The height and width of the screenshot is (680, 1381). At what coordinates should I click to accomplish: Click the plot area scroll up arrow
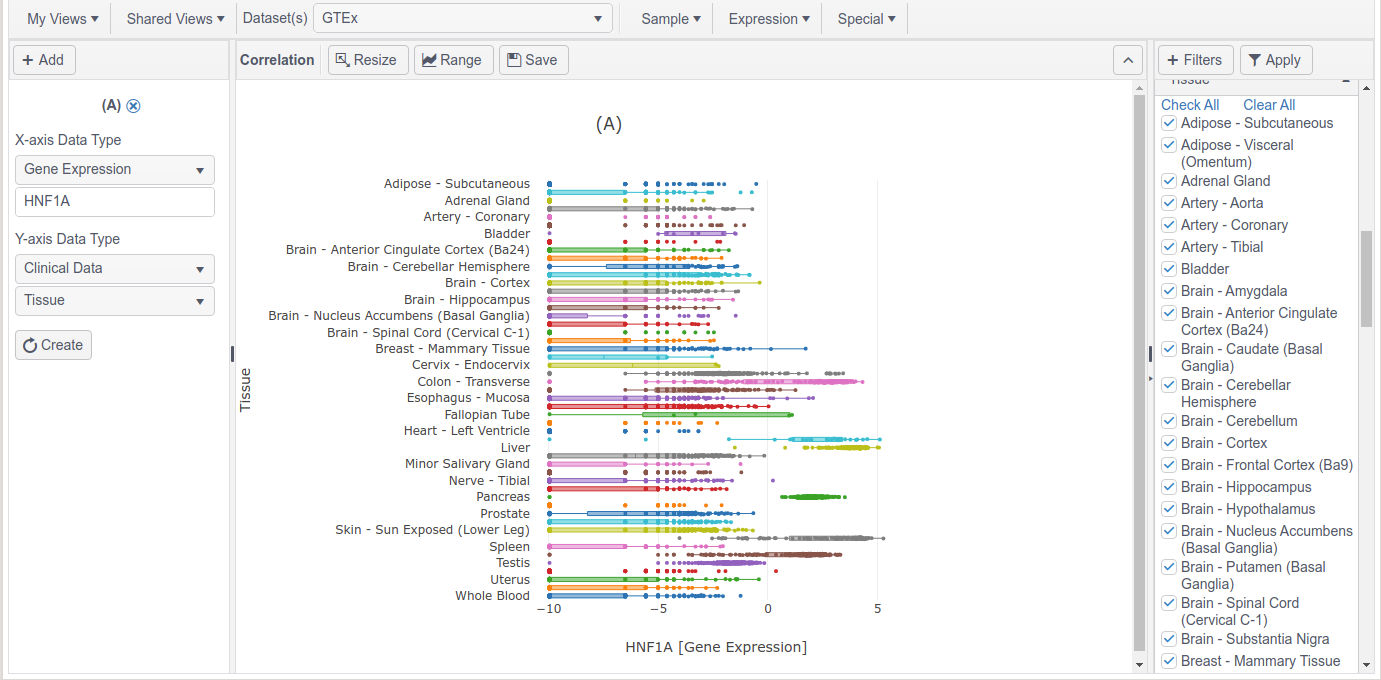pyautogui.click(x=1139, y=88)
